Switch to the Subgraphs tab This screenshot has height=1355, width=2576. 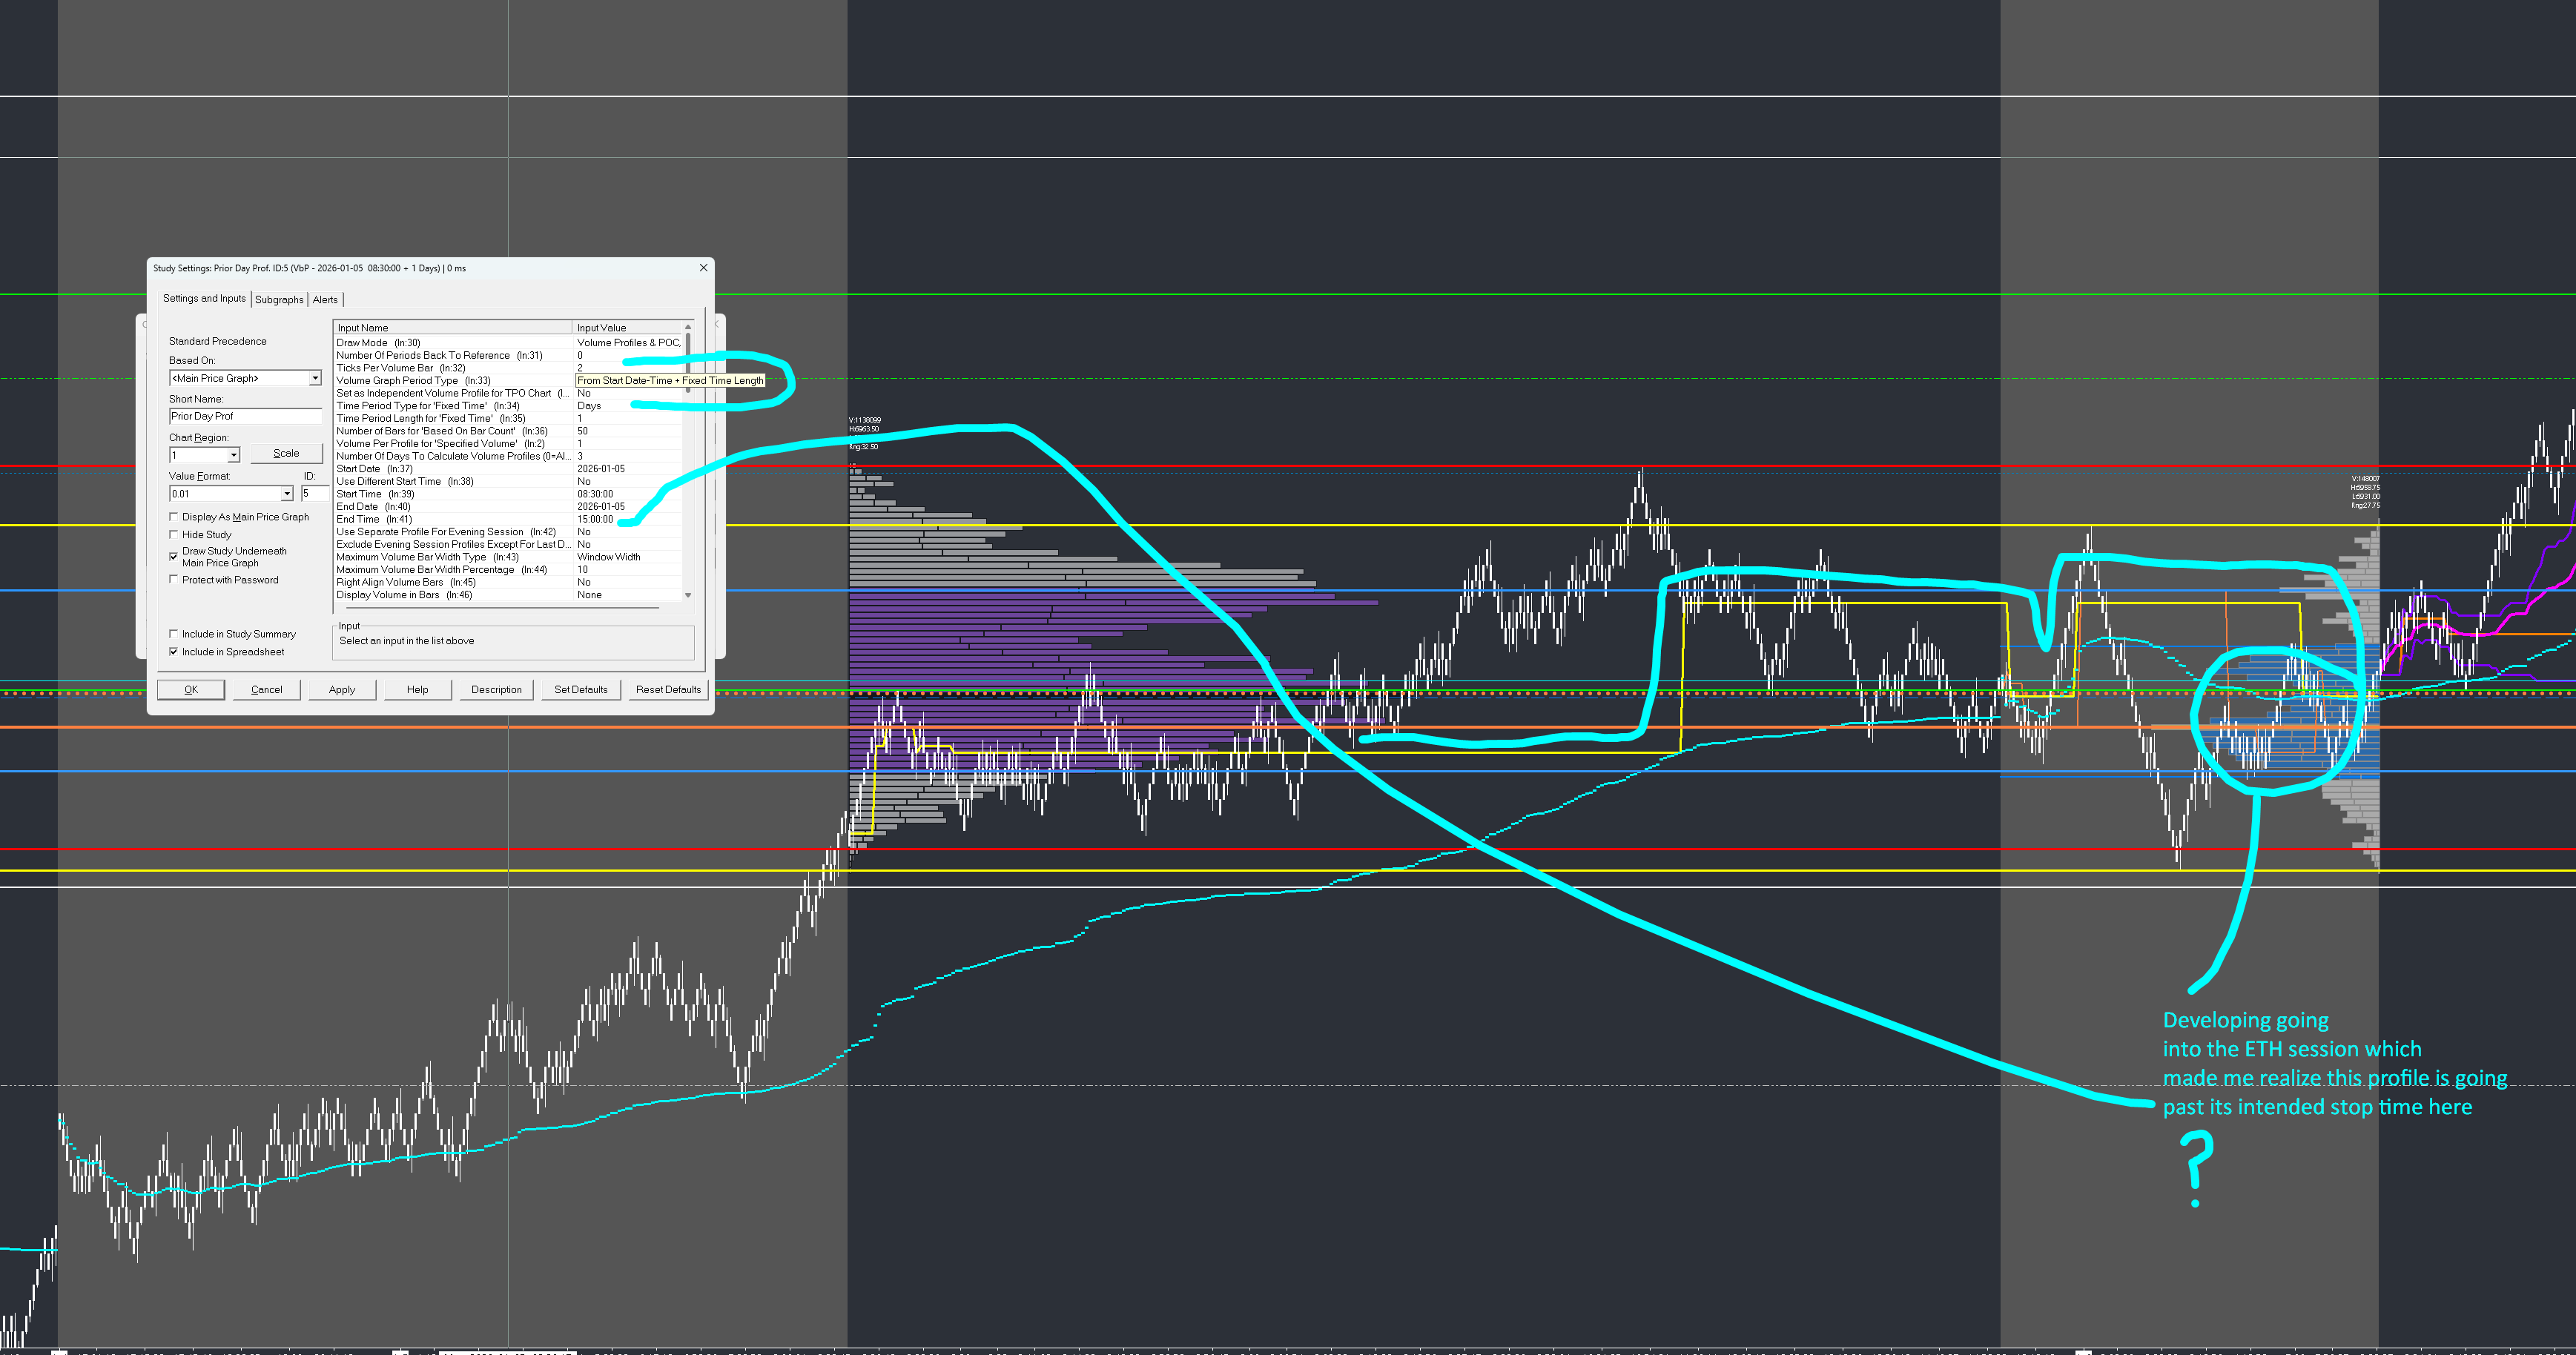(x=279, y=300)
